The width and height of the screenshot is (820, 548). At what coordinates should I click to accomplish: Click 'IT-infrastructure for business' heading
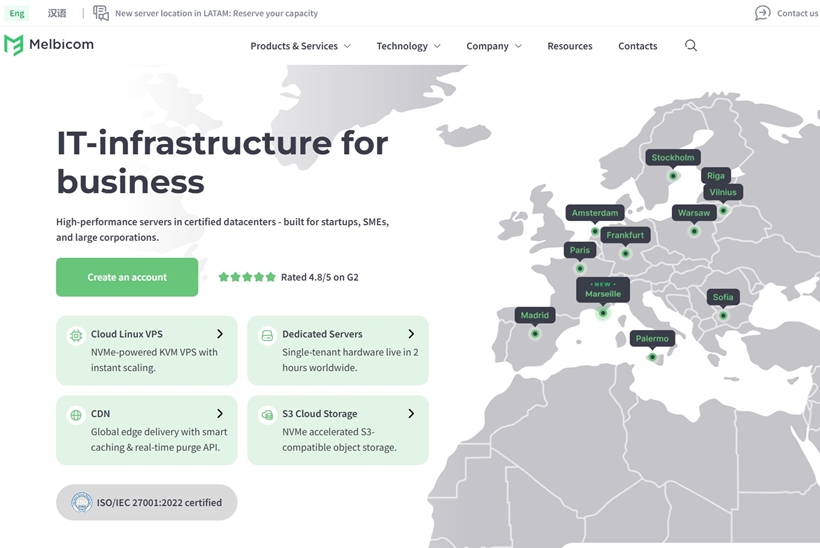point(222,162)
